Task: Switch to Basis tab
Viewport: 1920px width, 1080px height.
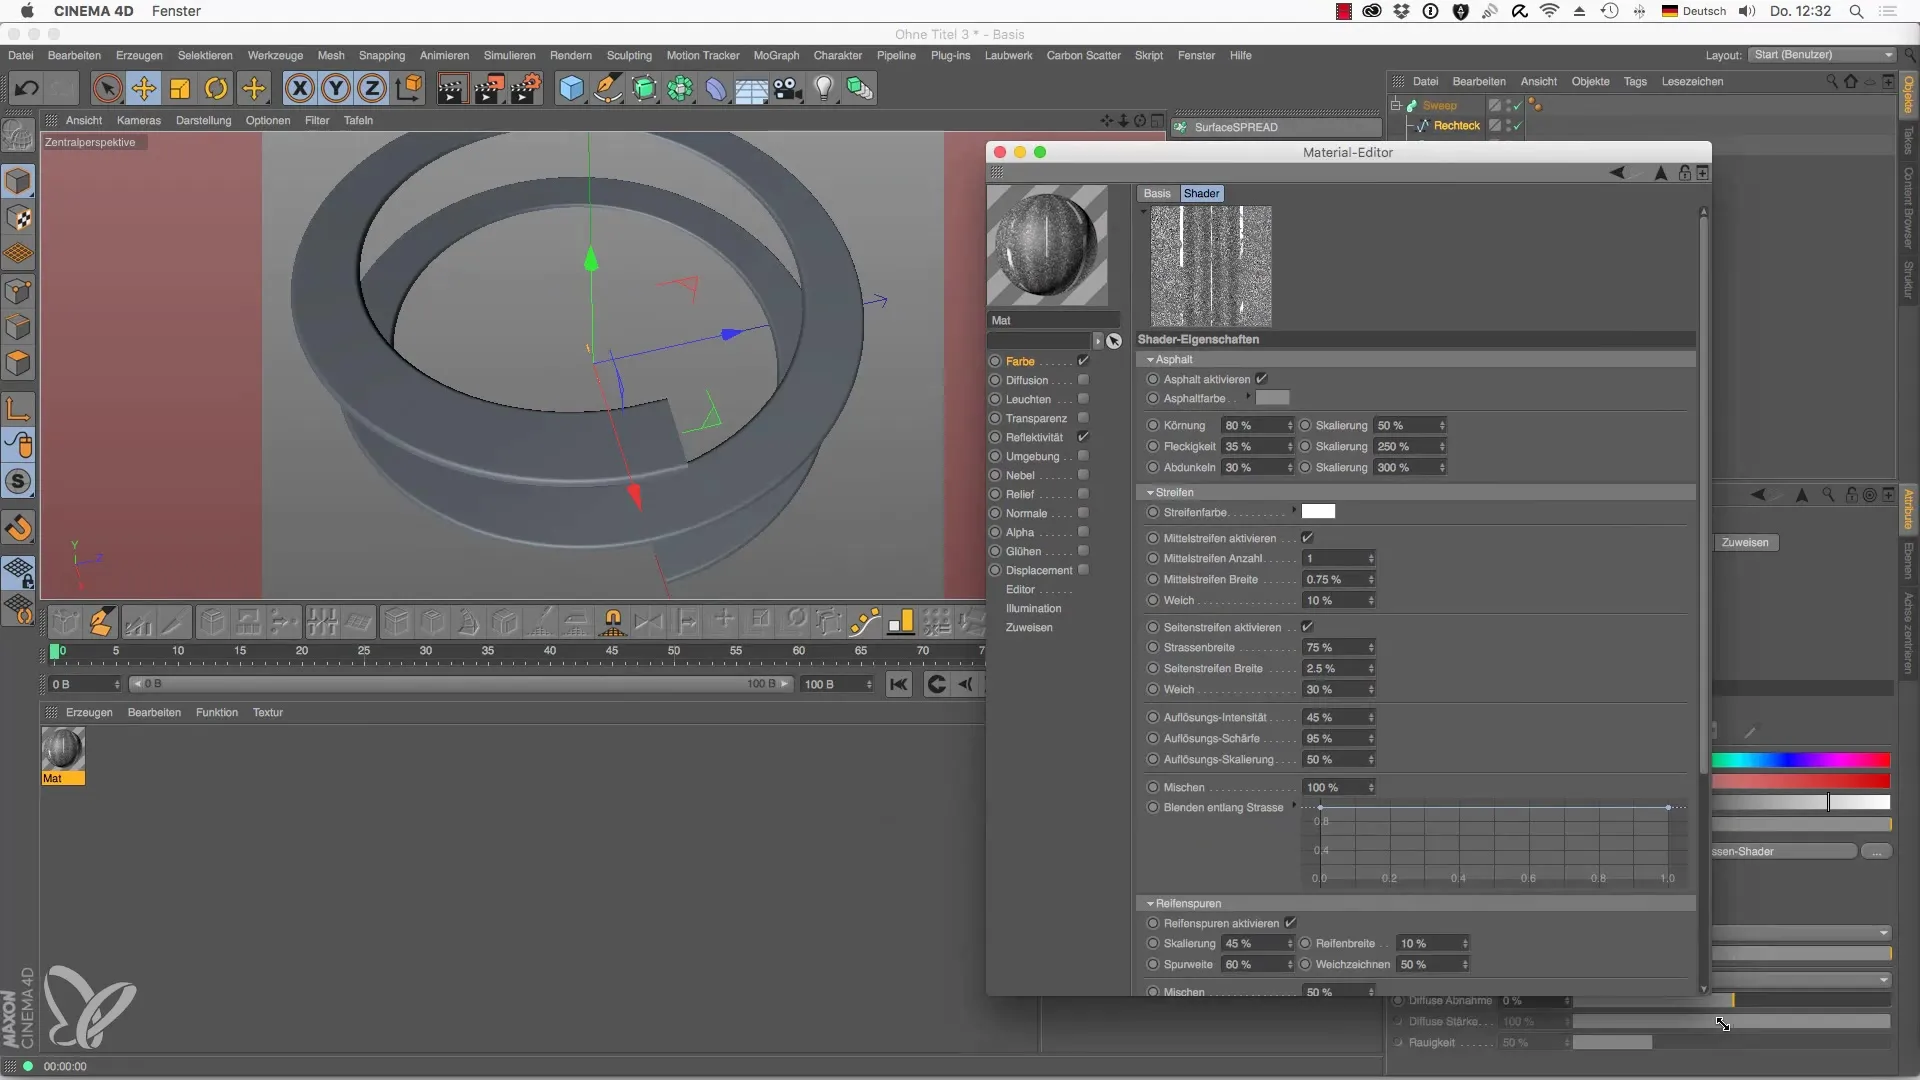Action: (x=1157, y=194)
